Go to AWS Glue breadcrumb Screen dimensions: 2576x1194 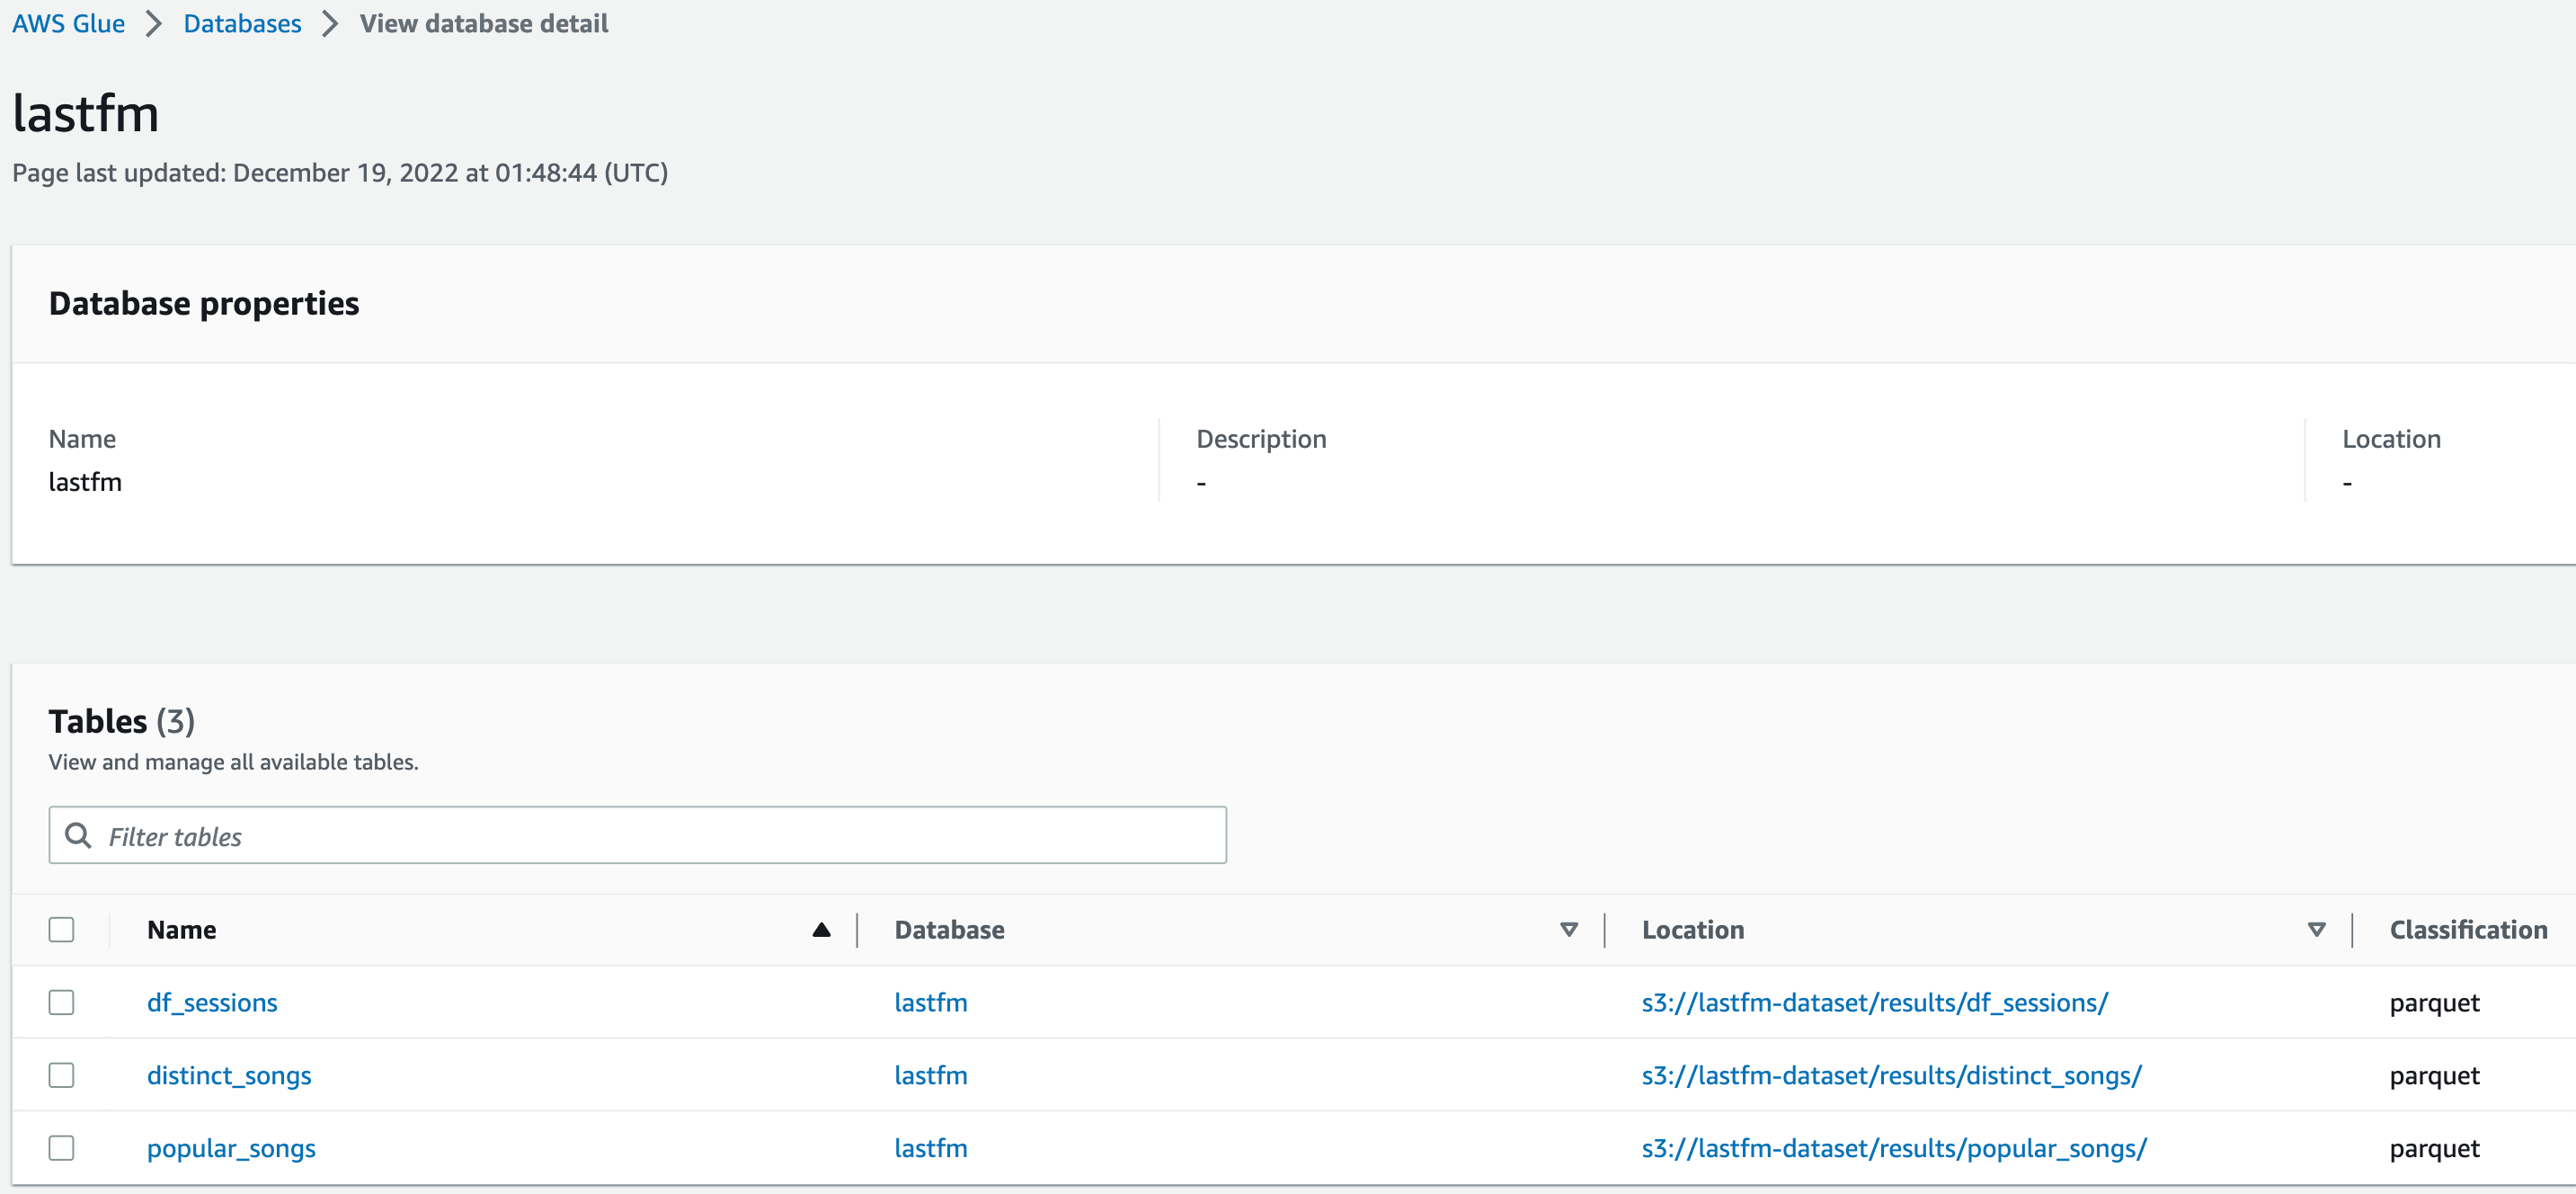(x=68, y=23)
